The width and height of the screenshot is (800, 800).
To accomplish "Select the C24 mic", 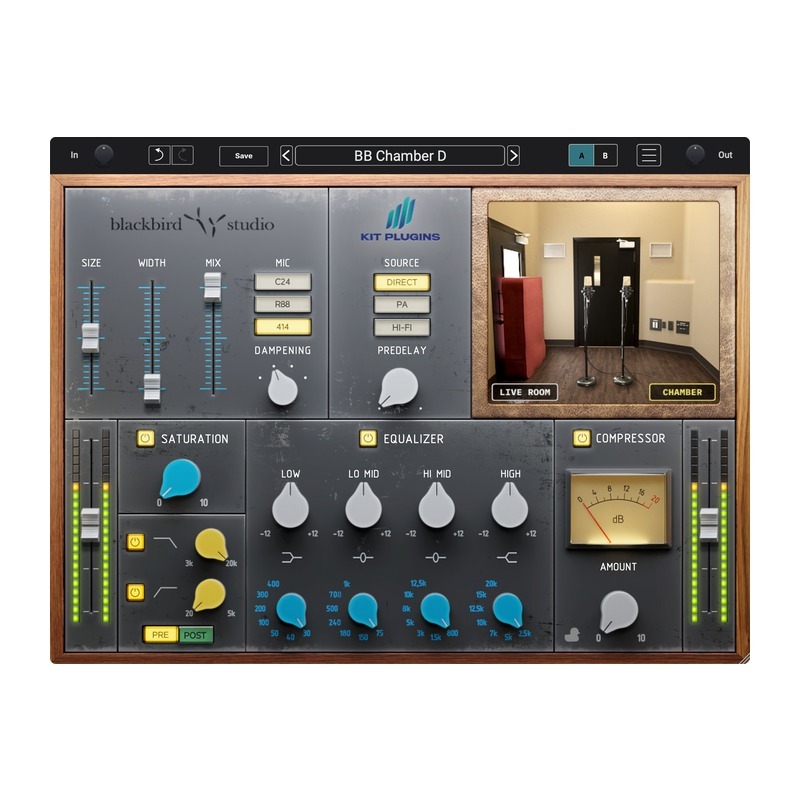I will (283, 282).
